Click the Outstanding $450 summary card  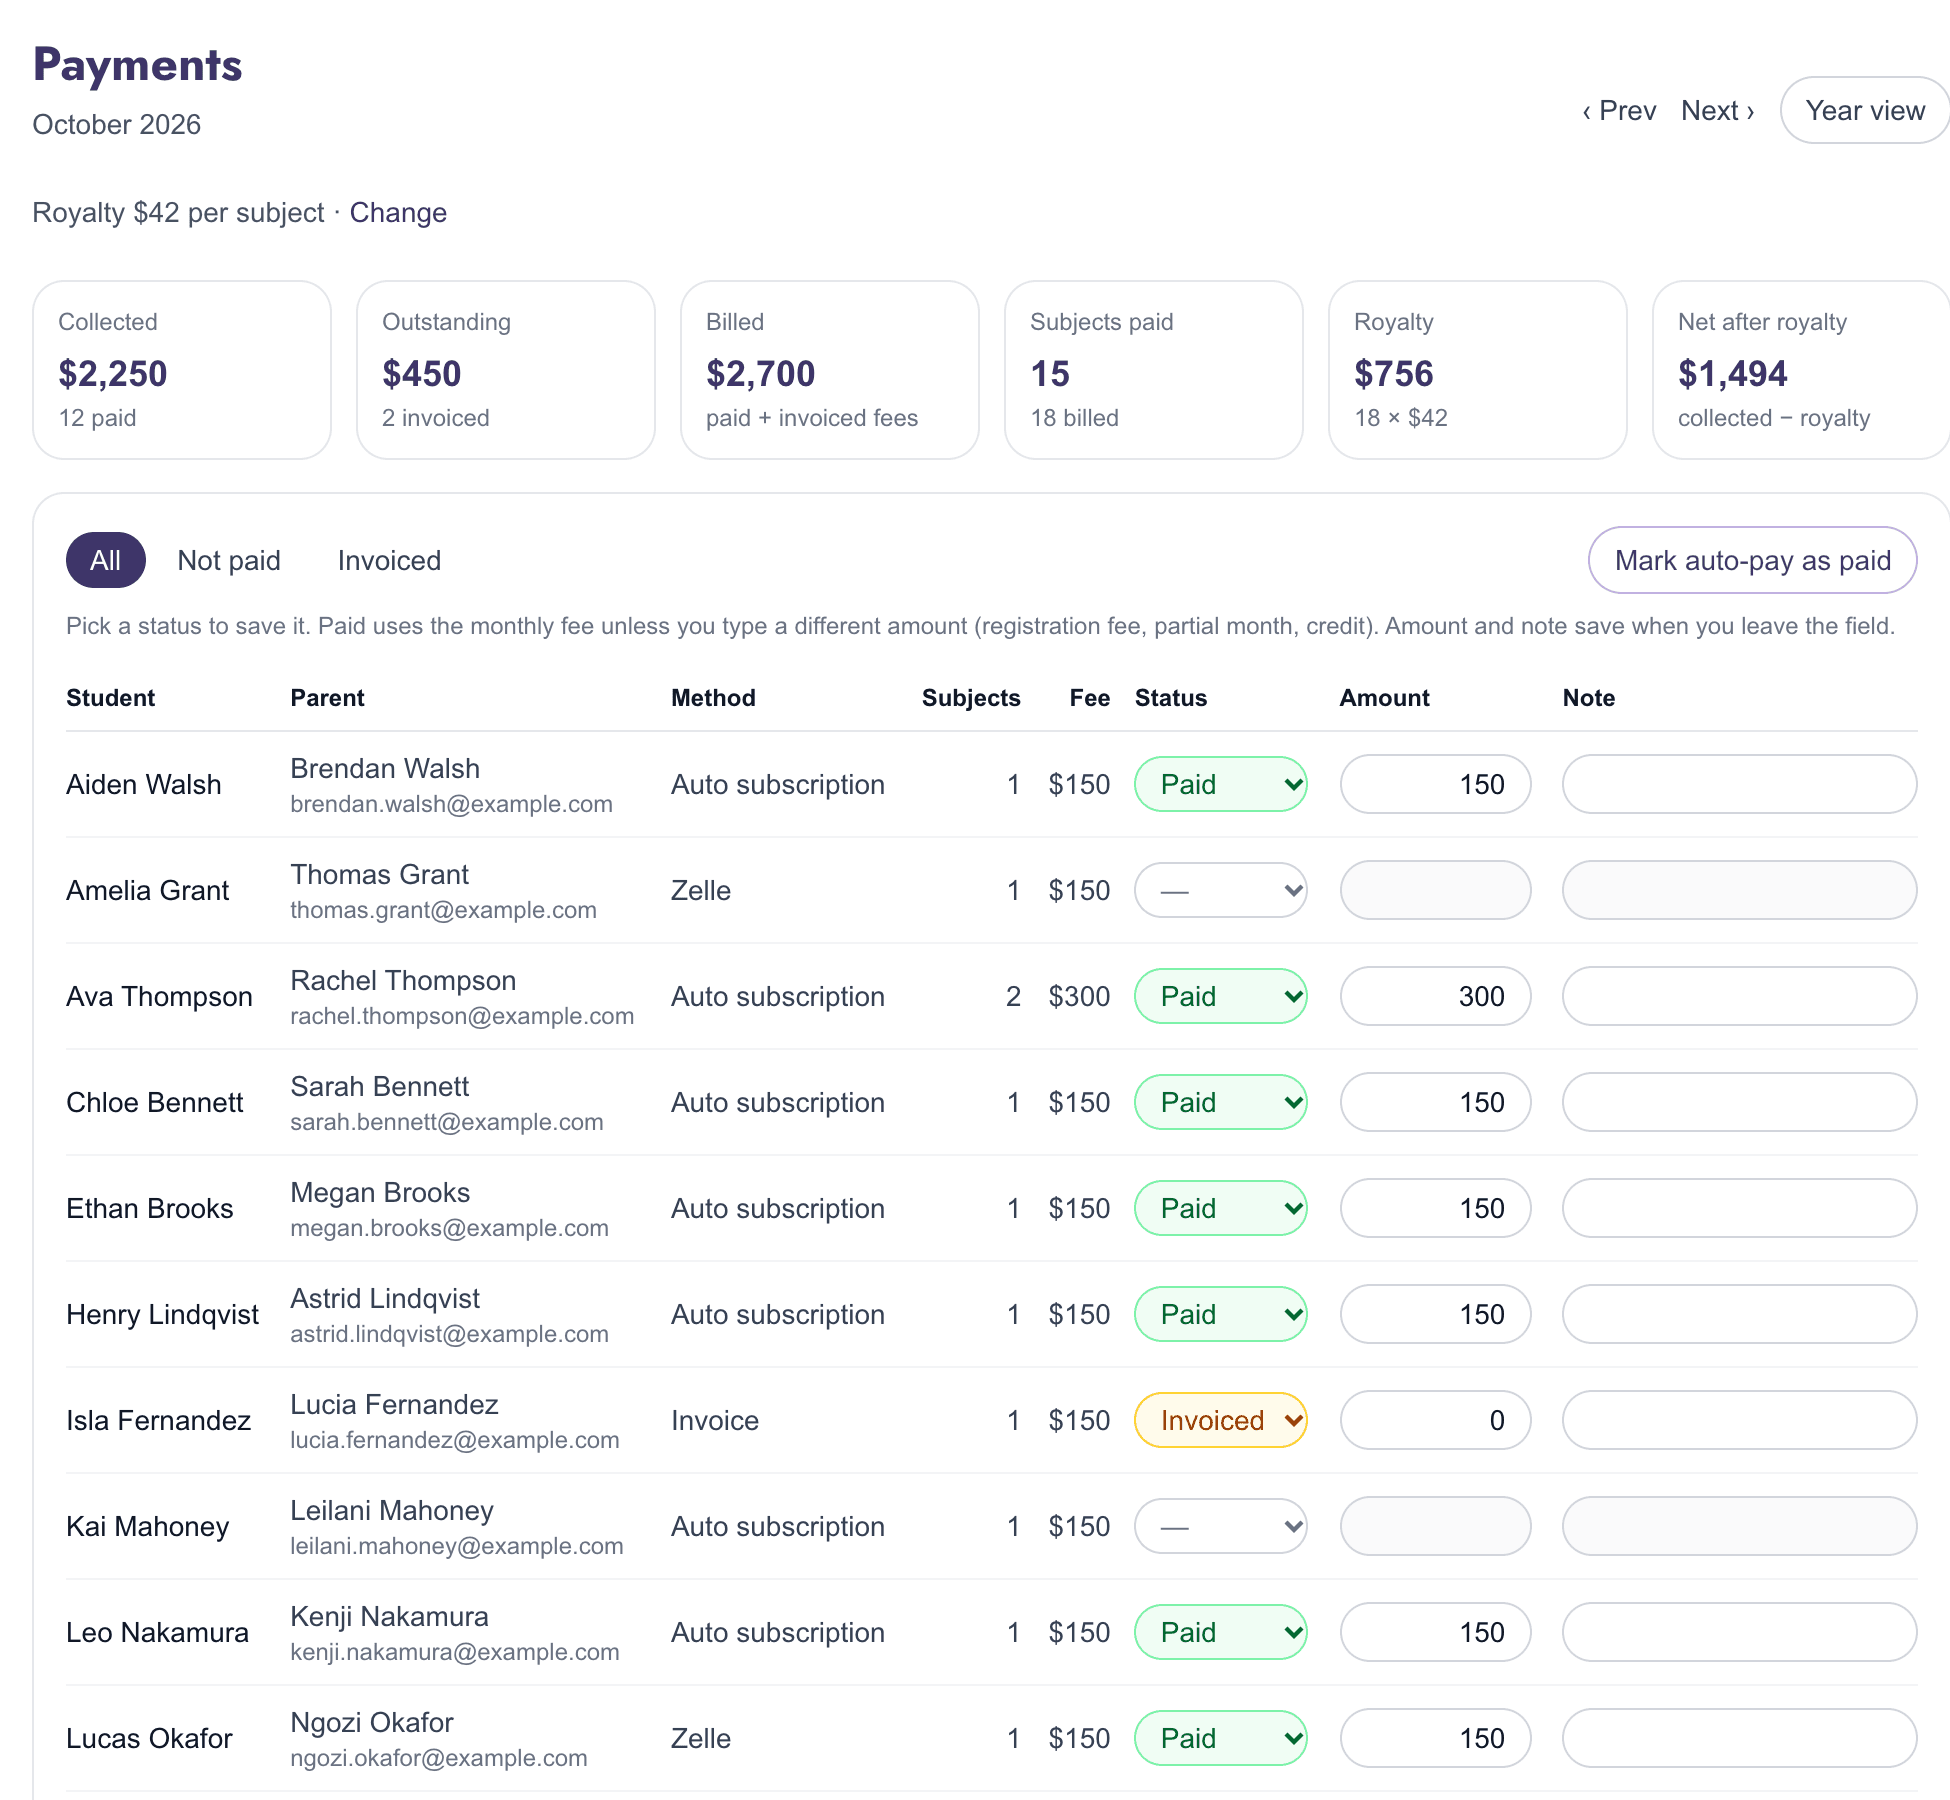(506, 370)
